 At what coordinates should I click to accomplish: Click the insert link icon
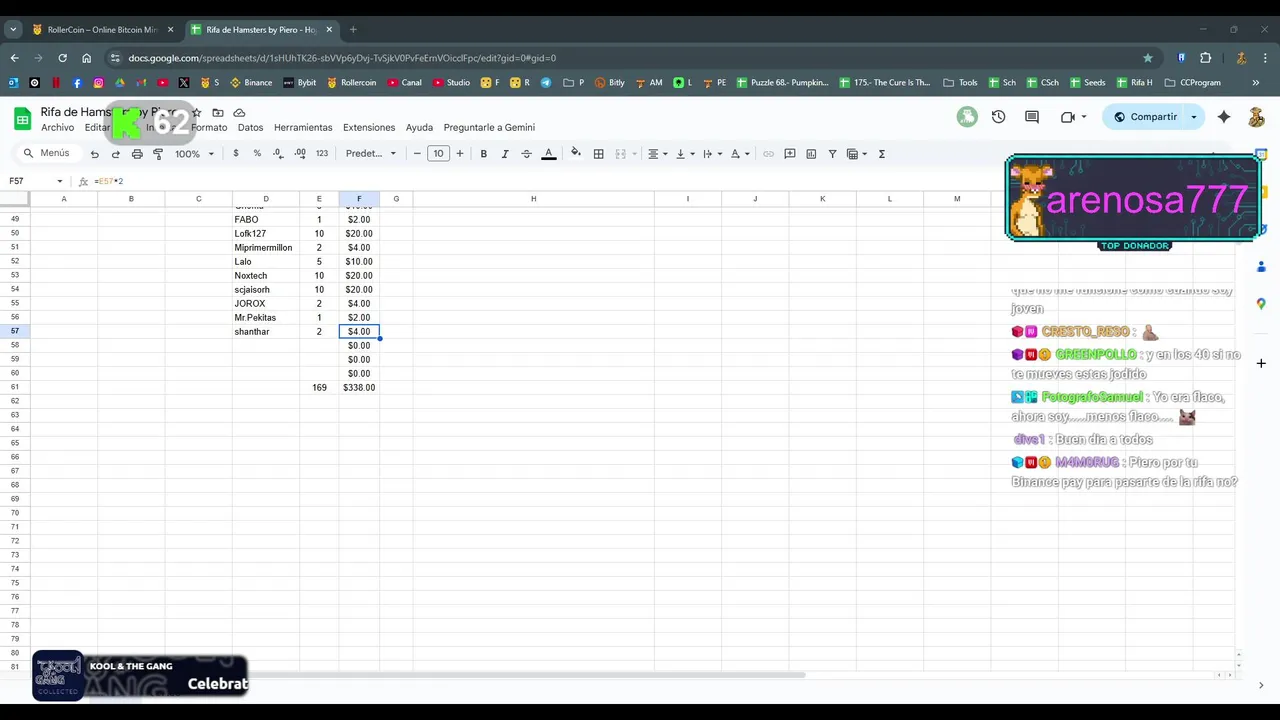pos(768,154)
